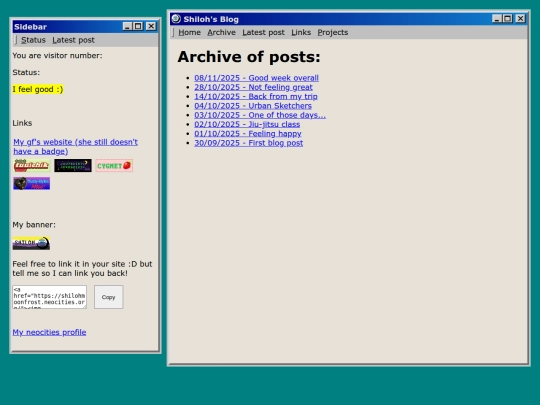The height and width of the screenshot is (405, 540).
Task: Select Latest post in the Sidebar menu bar
Action: pyautogui.click(x=73, y=40)
